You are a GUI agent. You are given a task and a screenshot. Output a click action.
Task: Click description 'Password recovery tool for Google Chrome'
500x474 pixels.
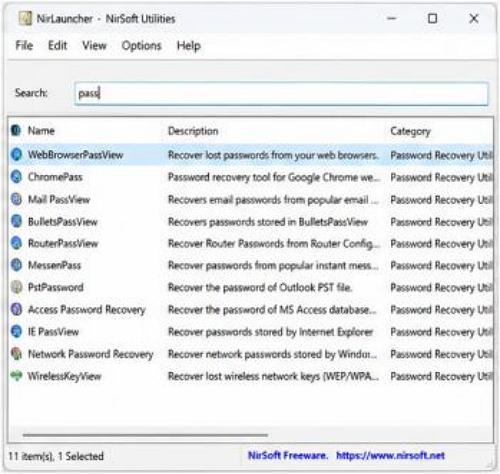tap(274, 177)
